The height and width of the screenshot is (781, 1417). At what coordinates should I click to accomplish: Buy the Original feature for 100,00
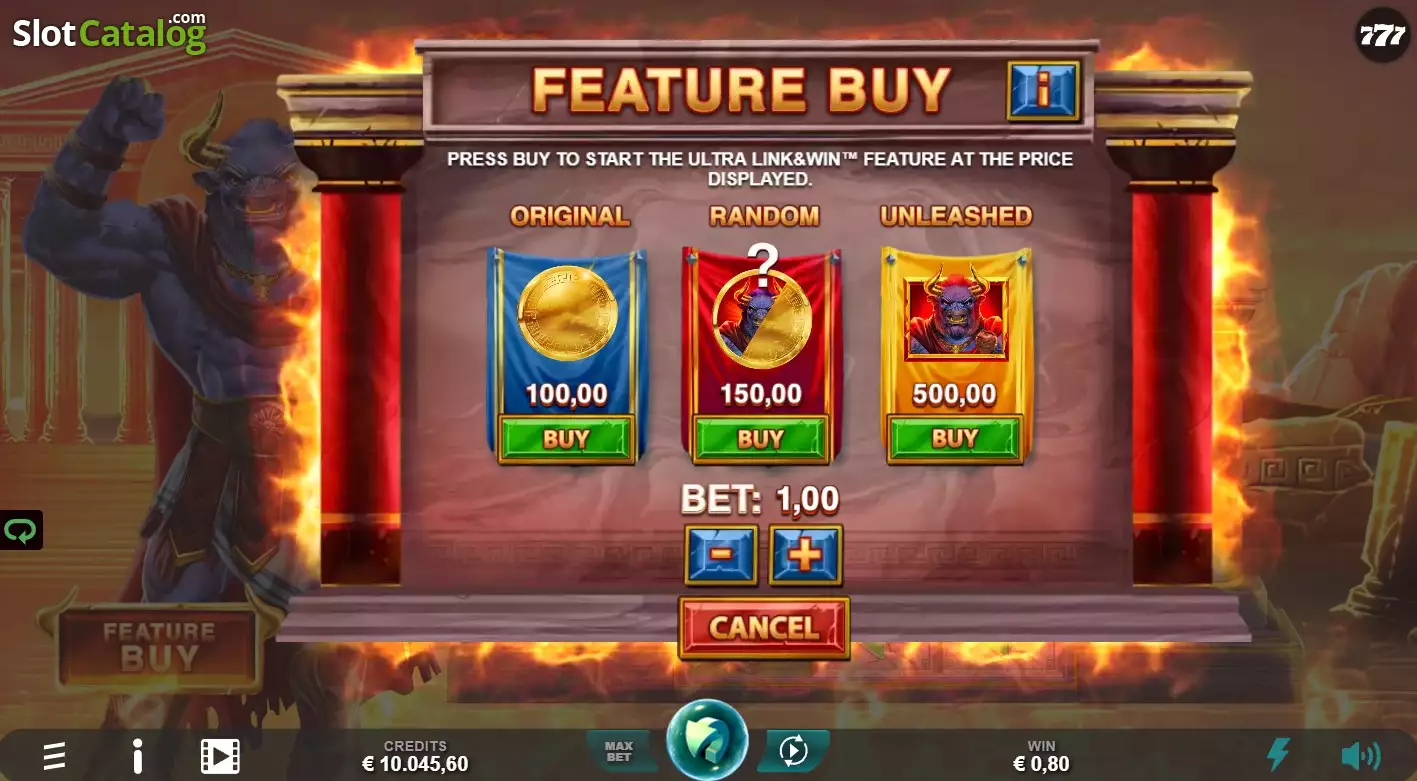(x=566, y=439)
